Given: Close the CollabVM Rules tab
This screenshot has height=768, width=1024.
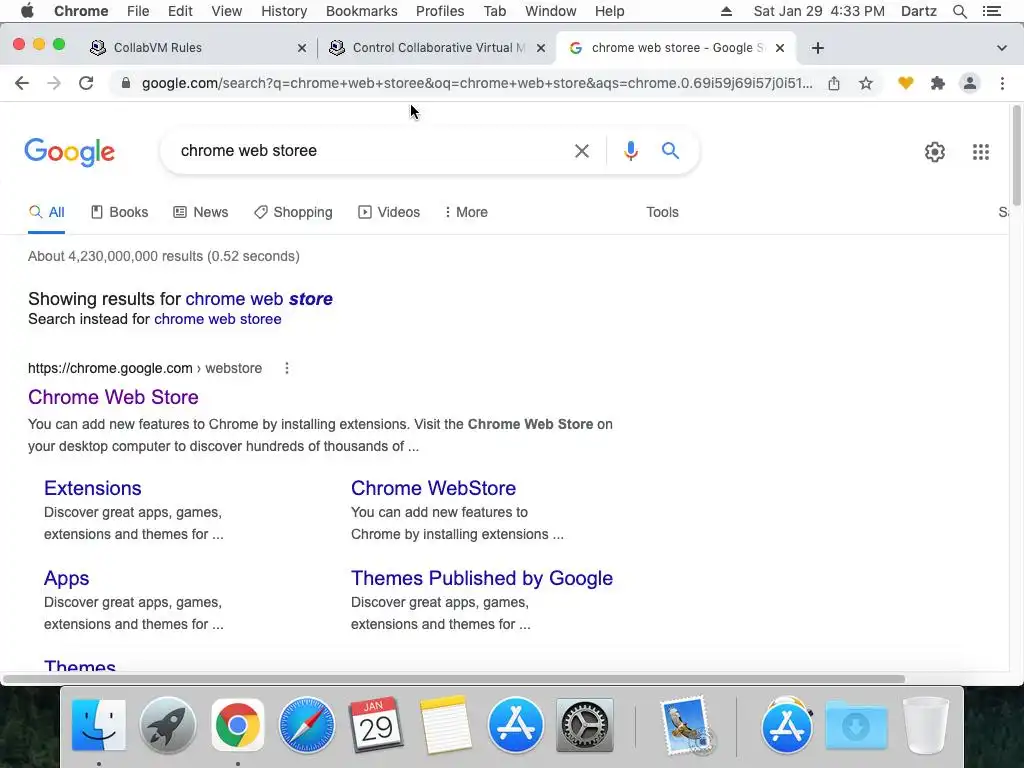Looking at the screenshot, I should (x=302, y=48).
